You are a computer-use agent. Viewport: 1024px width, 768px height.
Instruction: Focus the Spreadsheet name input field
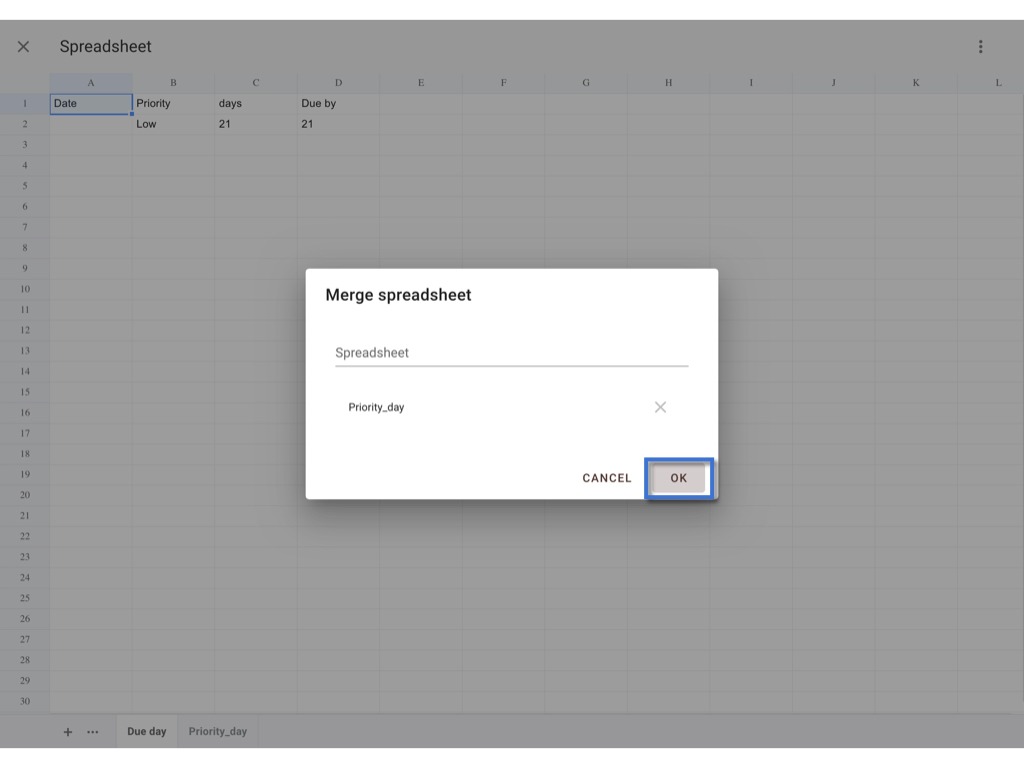511,353
